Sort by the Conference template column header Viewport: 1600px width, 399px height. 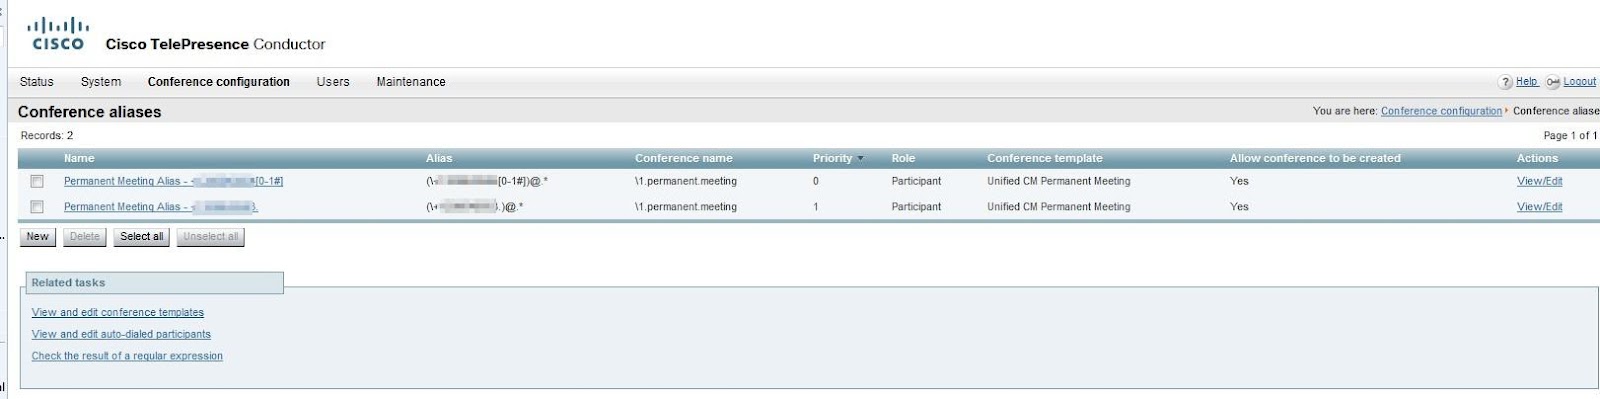pyautogui.click(x=1045, y=159)
